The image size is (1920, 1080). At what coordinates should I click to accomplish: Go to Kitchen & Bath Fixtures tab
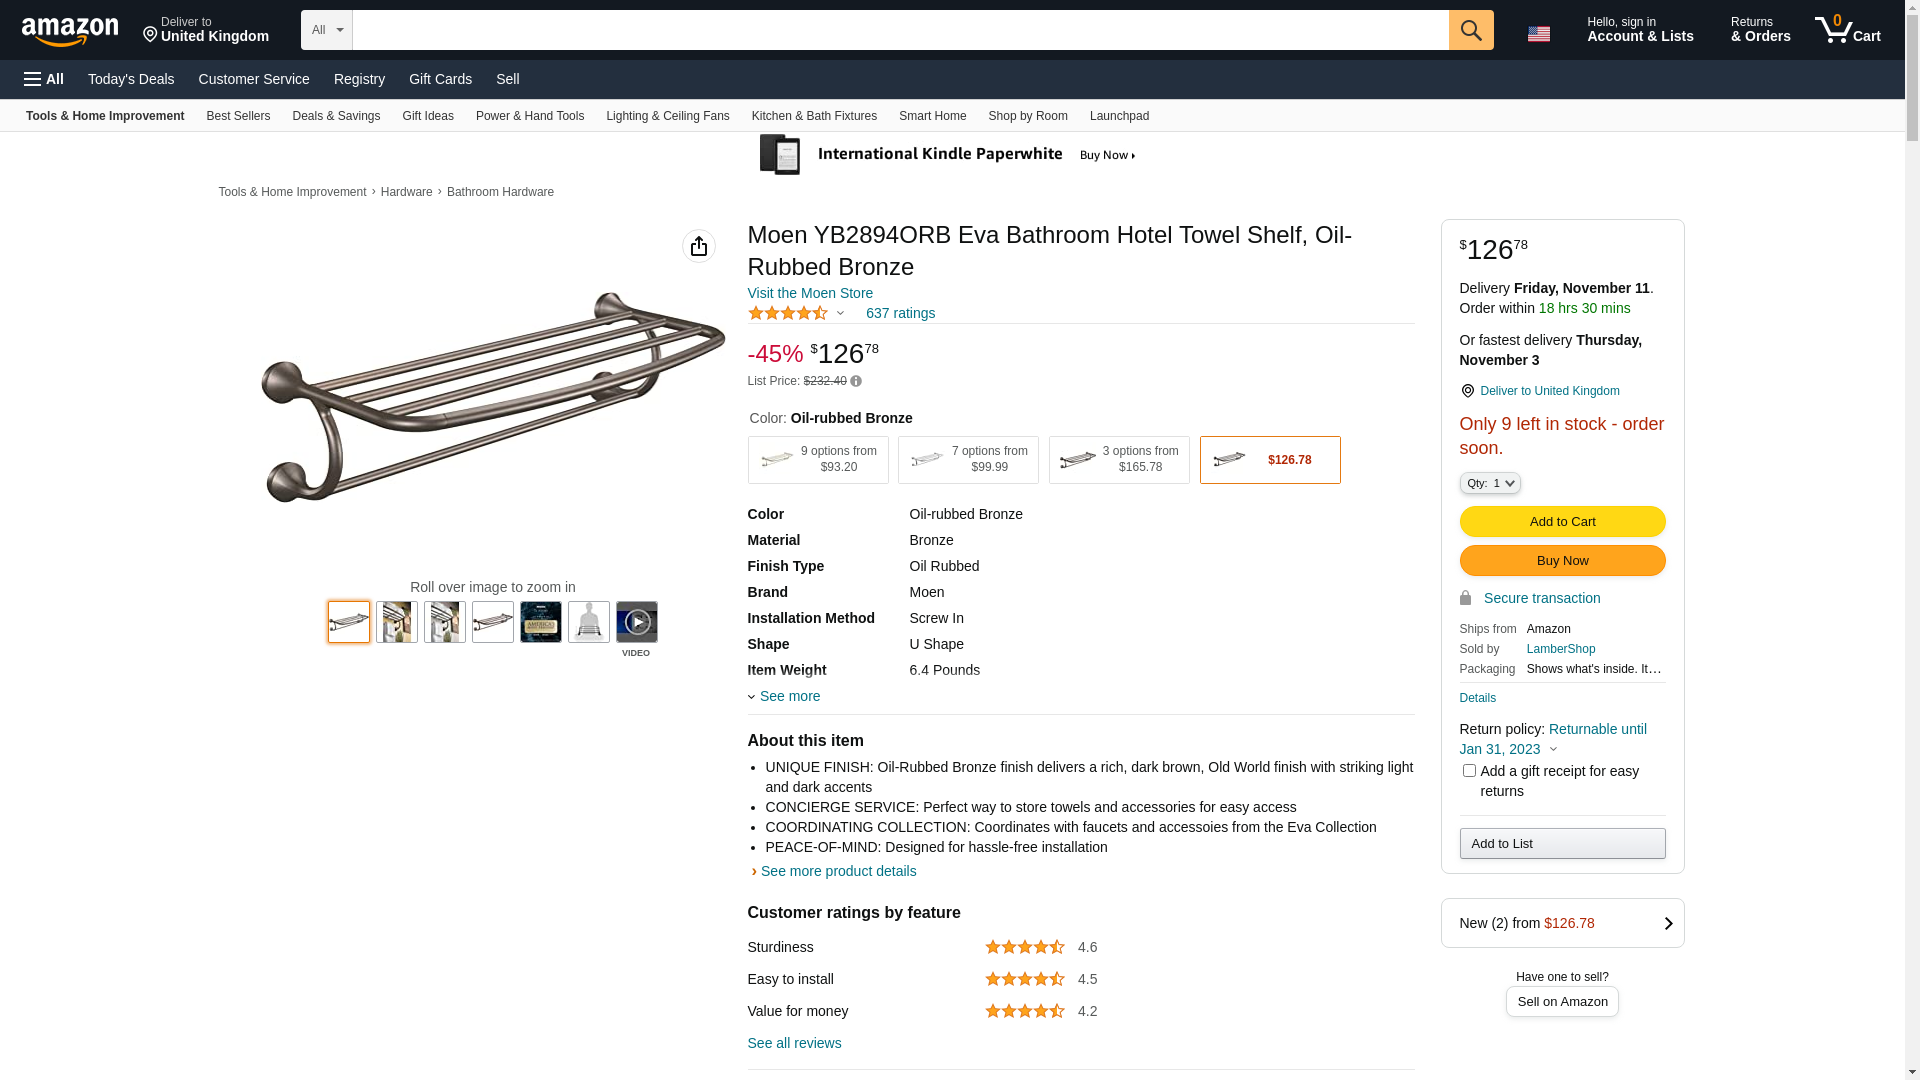814,116
